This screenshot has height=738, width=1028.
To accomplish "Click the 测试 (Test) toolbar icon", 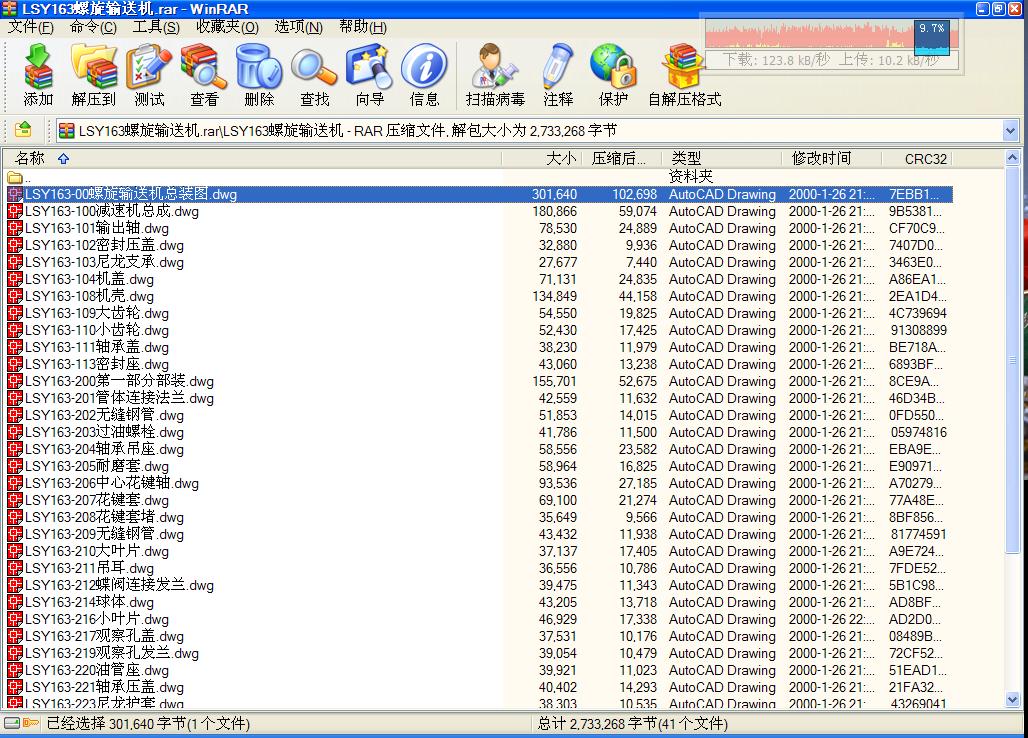I will (149, 67).
